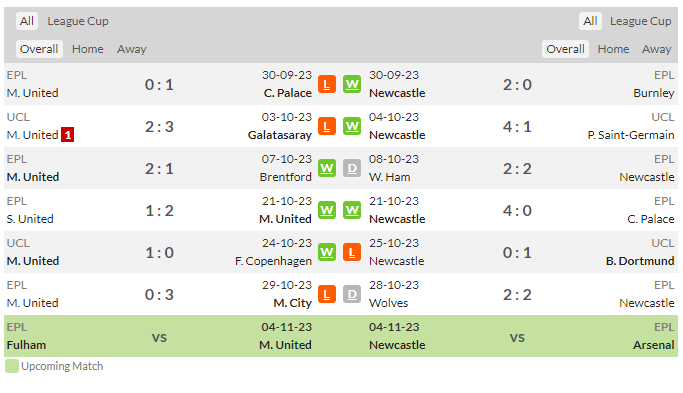Click the D badge for the Wolves match
This screenshot has width=683, height=393.
coord(352,295)
